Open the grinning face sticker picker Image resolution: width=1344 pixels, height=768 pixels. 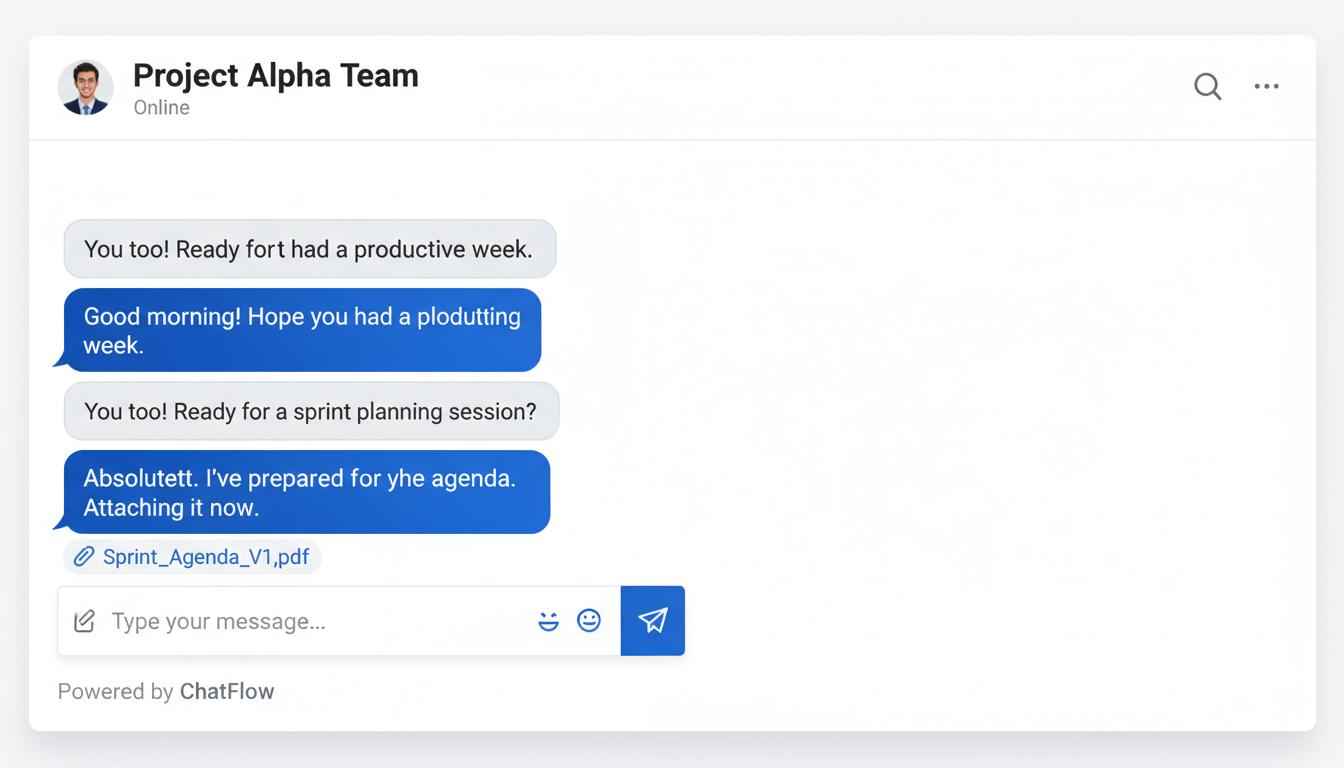[548, 621]
